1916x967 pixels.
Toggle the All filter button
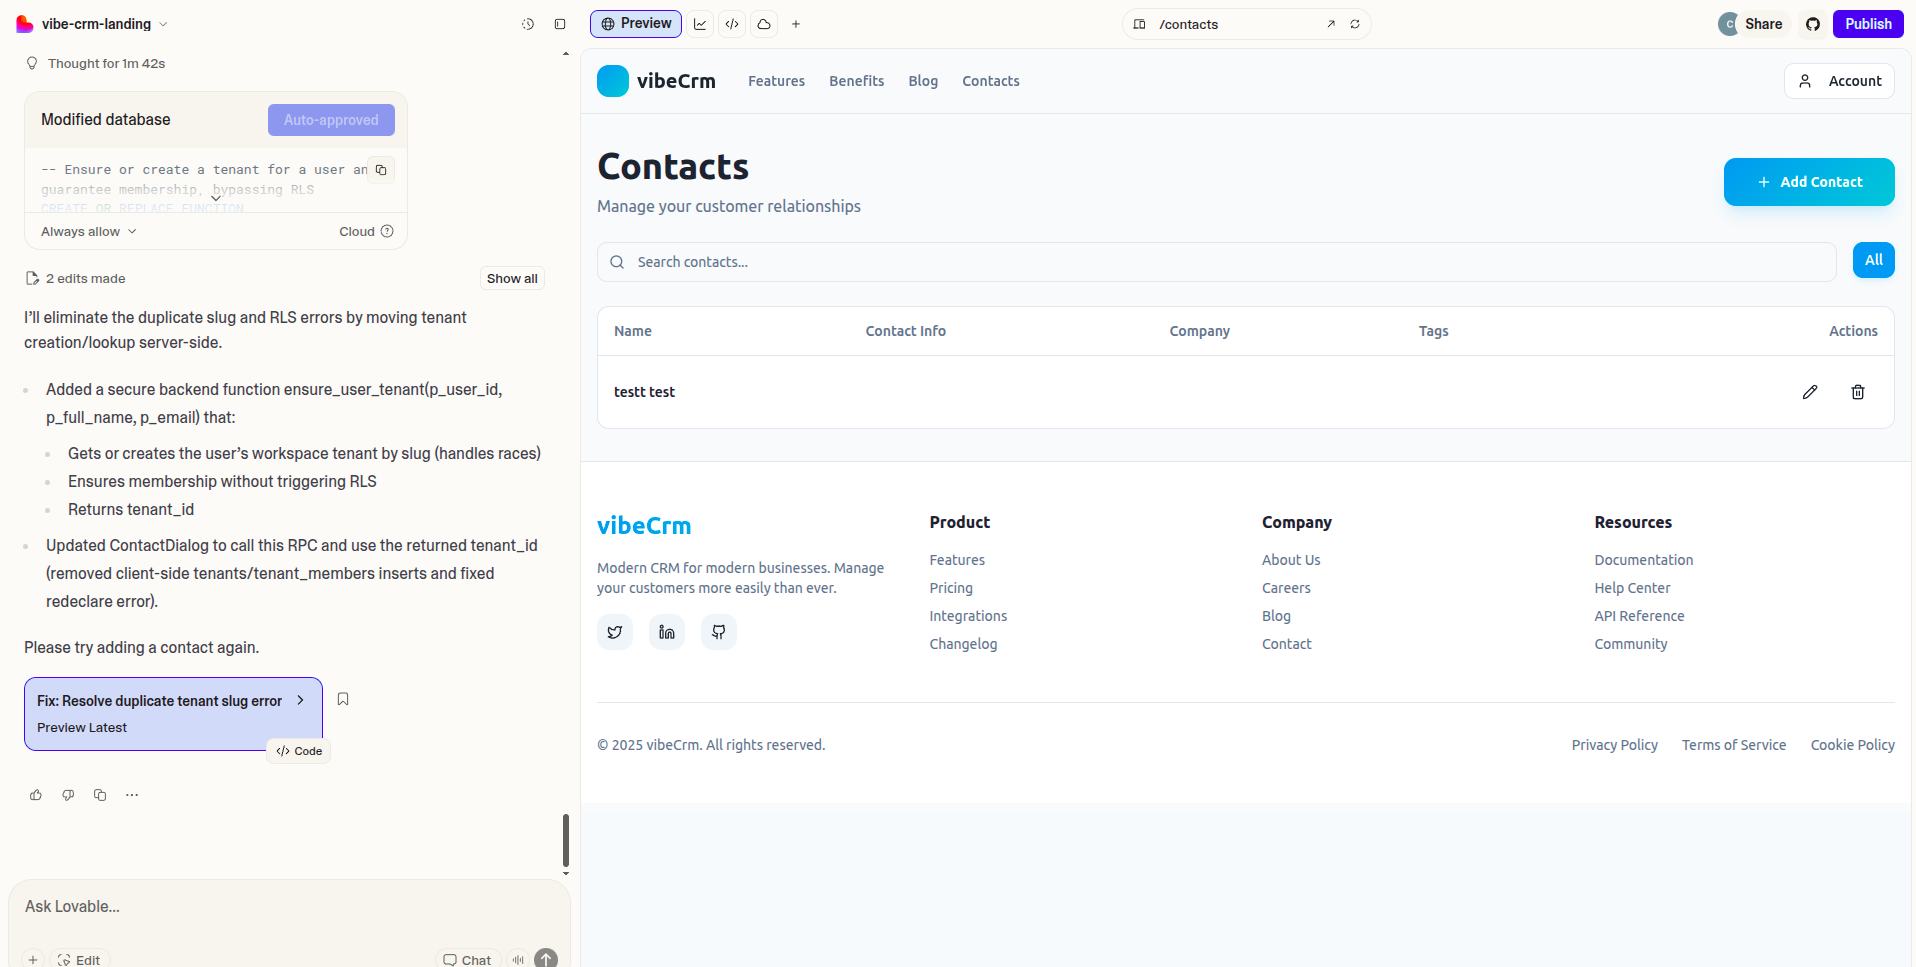pos(1873,260)
